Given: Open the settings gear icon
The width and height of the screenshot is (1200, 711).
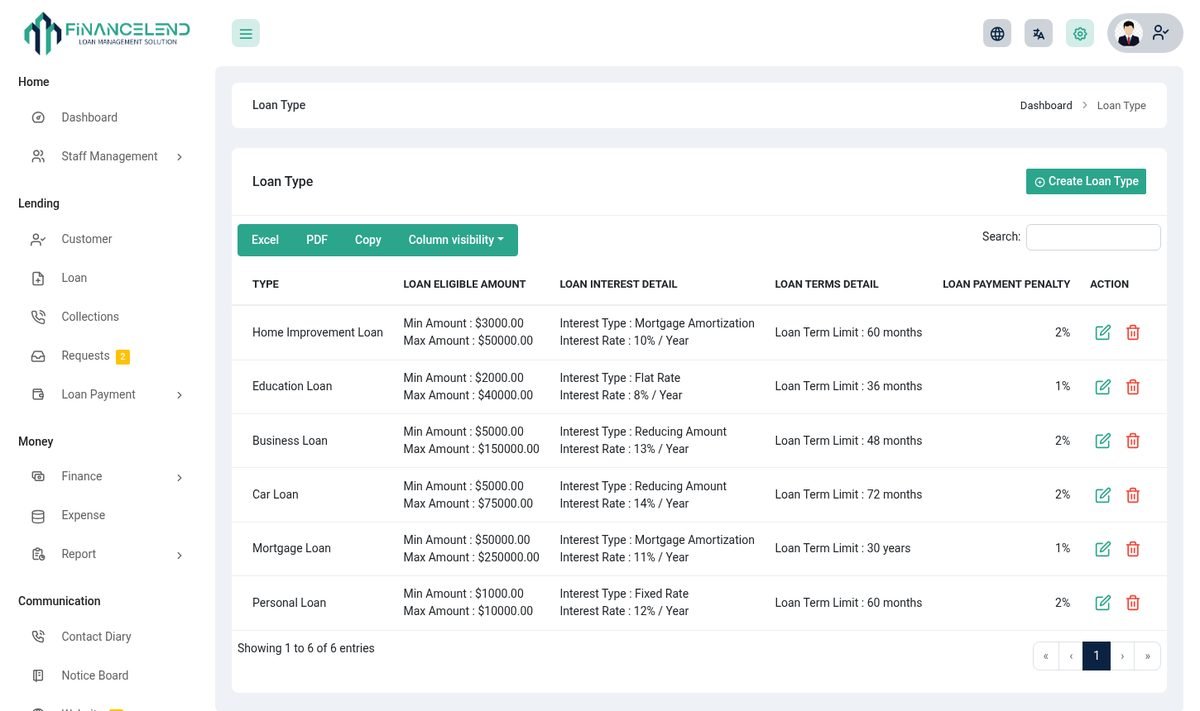Looking at the screenshot, I should pos(1080,33).
